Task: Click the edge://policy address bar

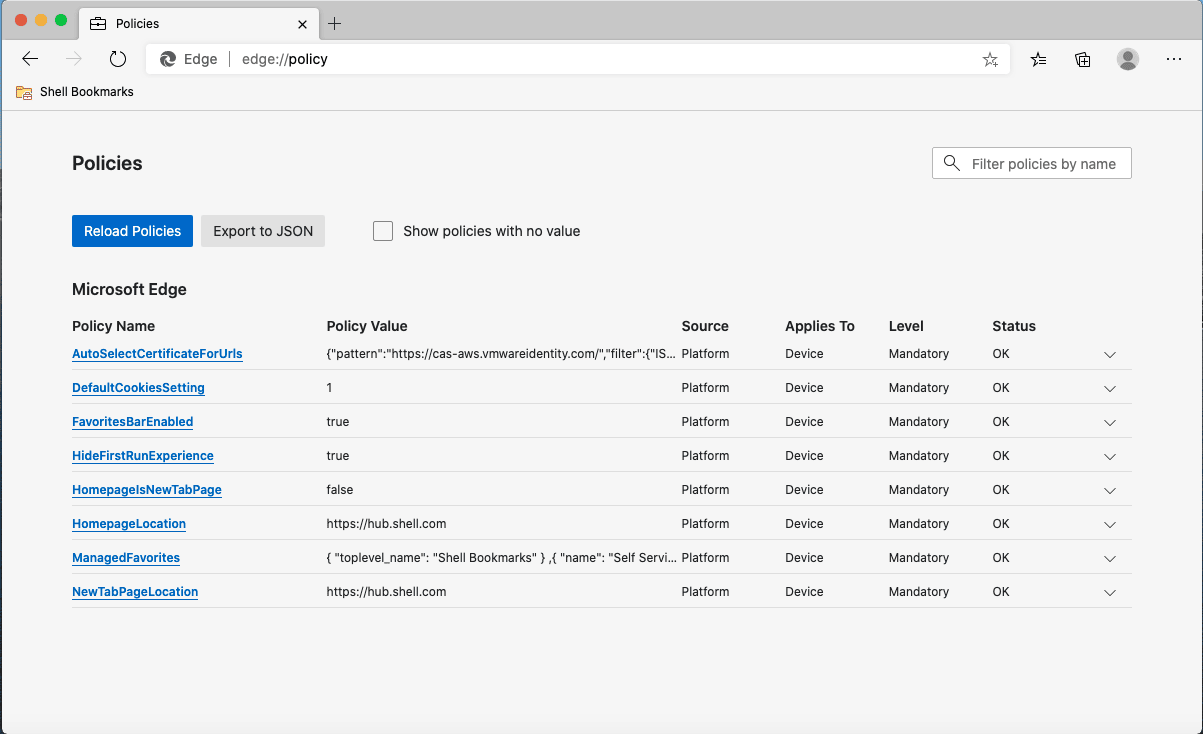Action: click(578, 59)
